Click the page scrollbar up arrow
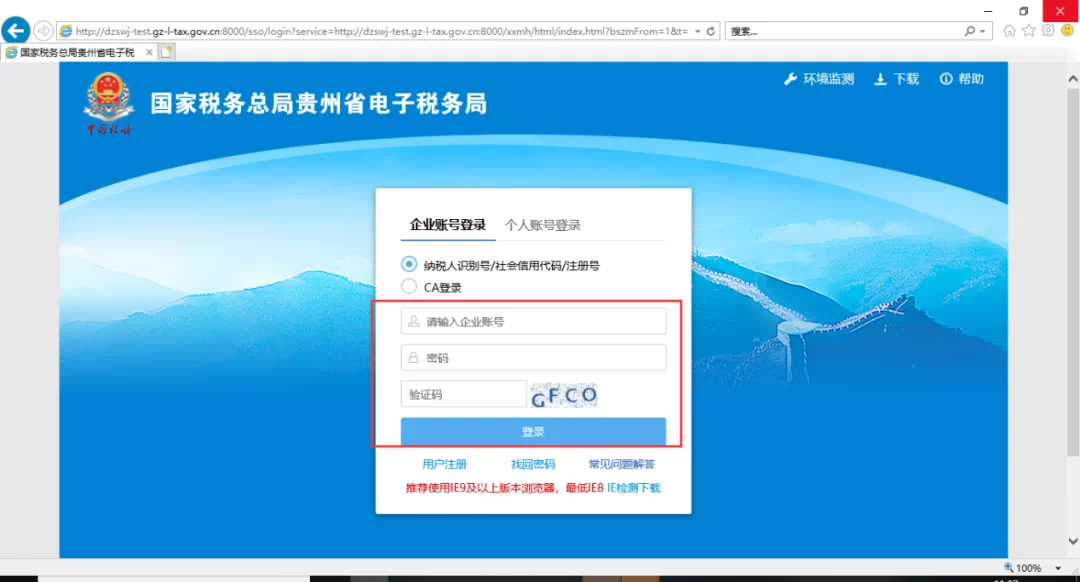 point(1072,79)
